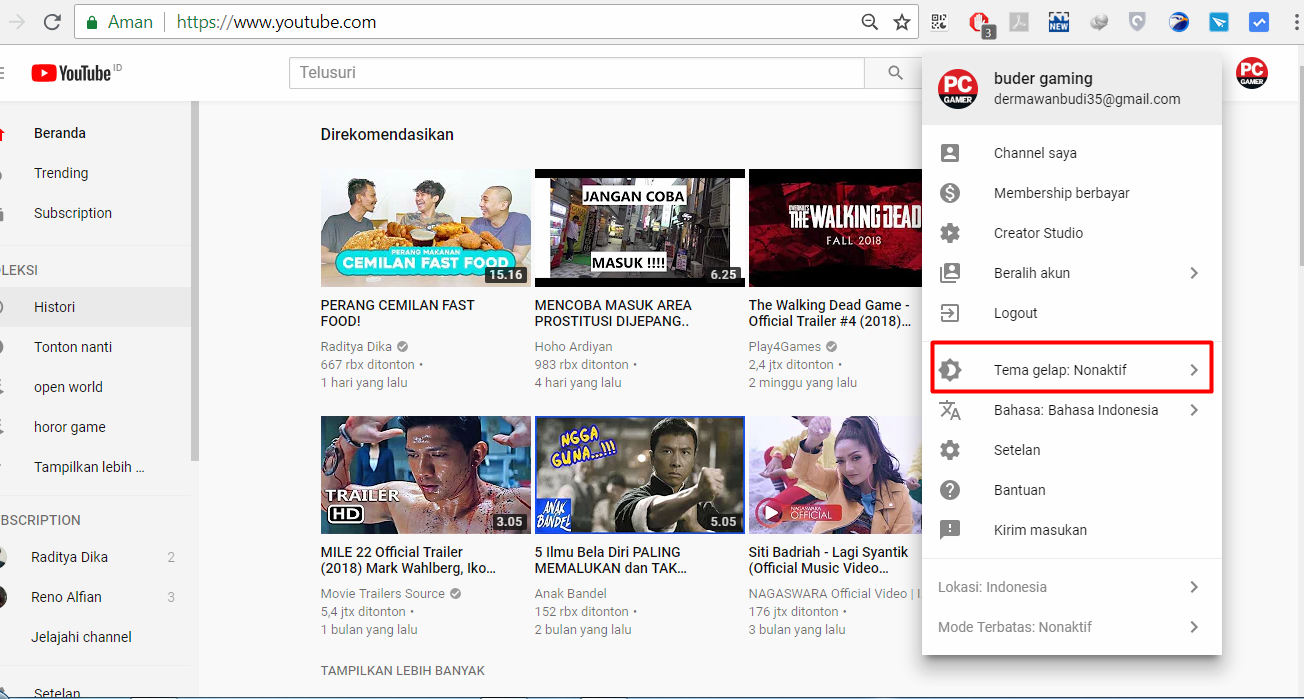Click the zoom magnifier icon in address bar
The width and height of the screenshot is (1304, 699).
pyautogui.click(x=870, y=22)
